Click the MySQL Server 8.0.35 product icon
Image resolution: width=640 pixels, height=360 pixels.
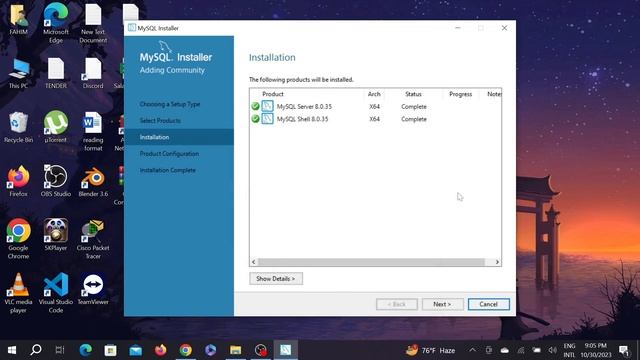(x=267, y=106)
